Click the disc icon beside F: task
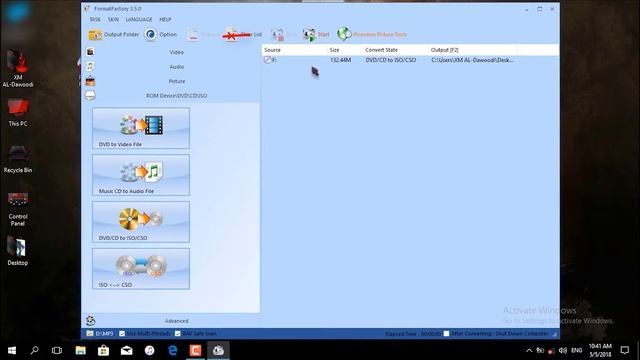 coord(267,60)
